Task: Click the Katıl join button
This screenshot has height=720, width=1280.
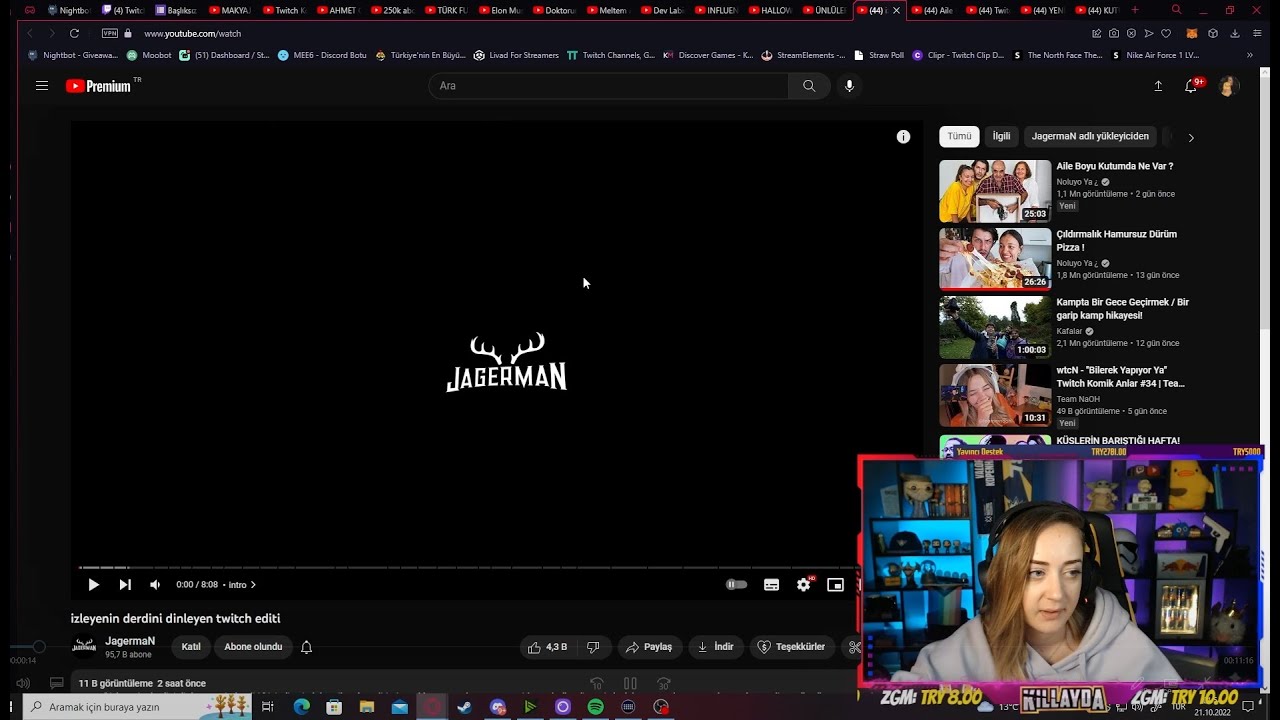Action: [x=191, y=647]
